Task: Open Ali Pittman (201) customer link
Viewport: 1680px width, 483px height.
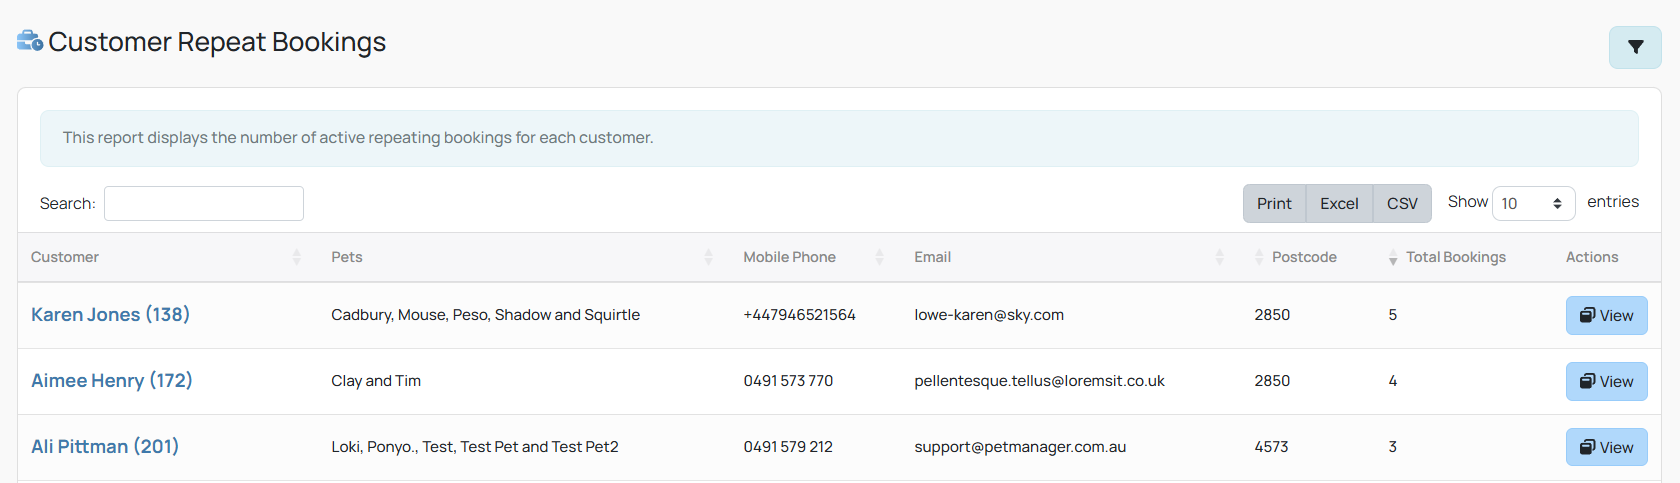Action: click(105, 446)
